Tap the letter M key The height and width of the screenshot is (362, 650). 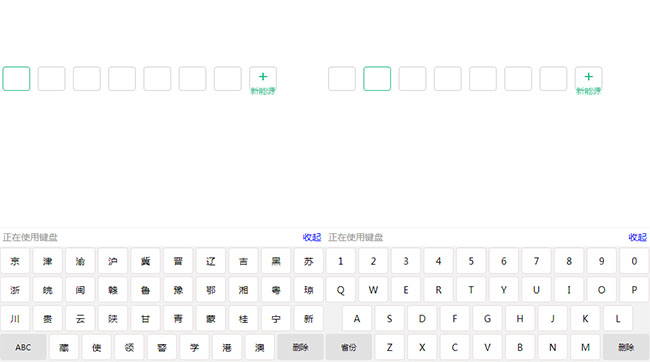585,347
